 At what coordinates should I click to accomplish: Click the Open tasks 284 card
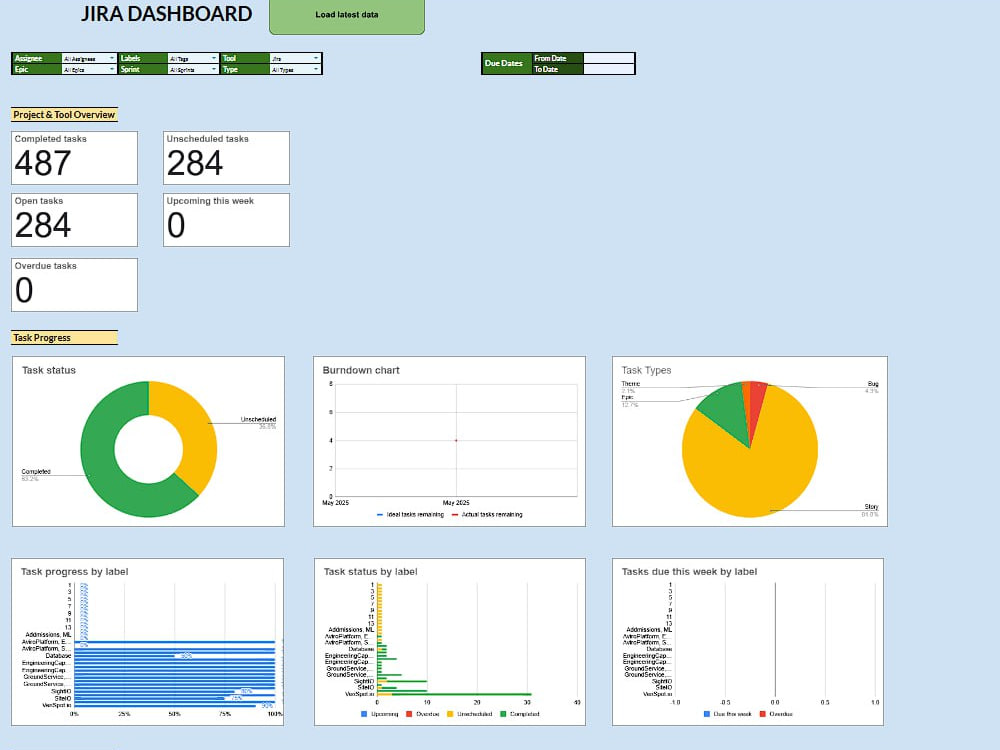75,220
